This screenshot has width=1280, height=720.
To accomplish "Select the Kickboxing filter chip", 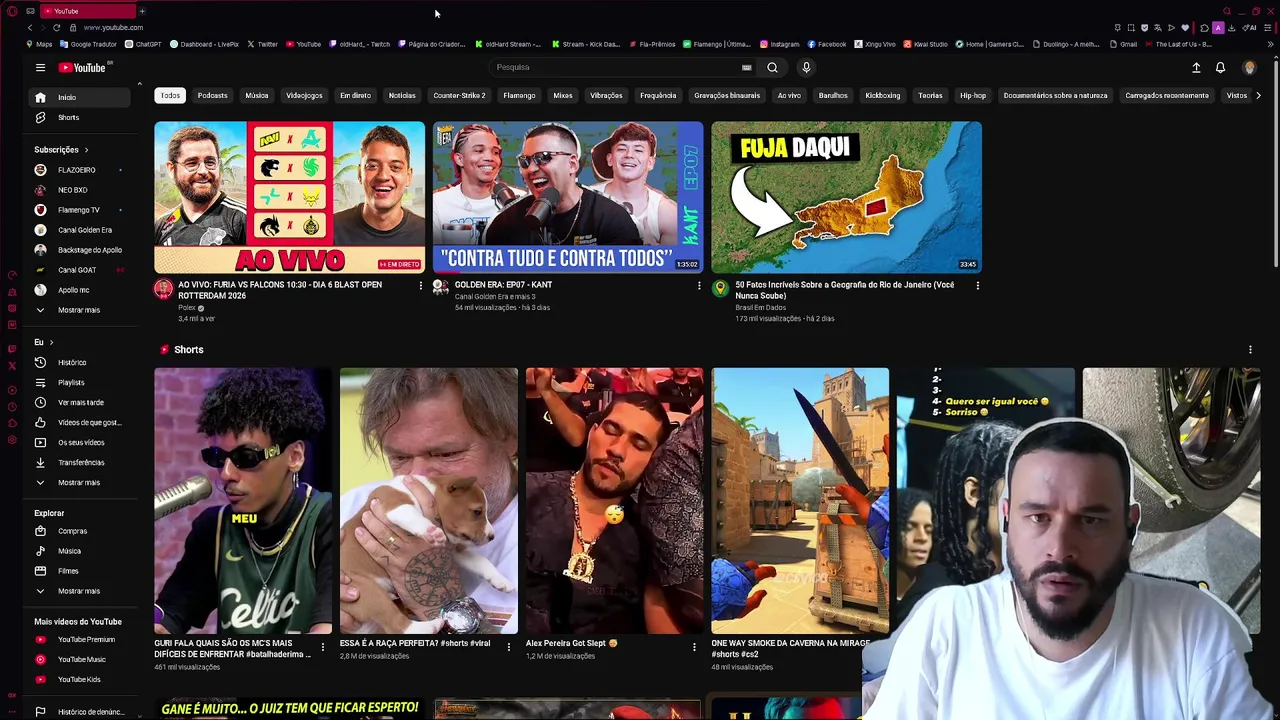I will (x=883, y=95).
